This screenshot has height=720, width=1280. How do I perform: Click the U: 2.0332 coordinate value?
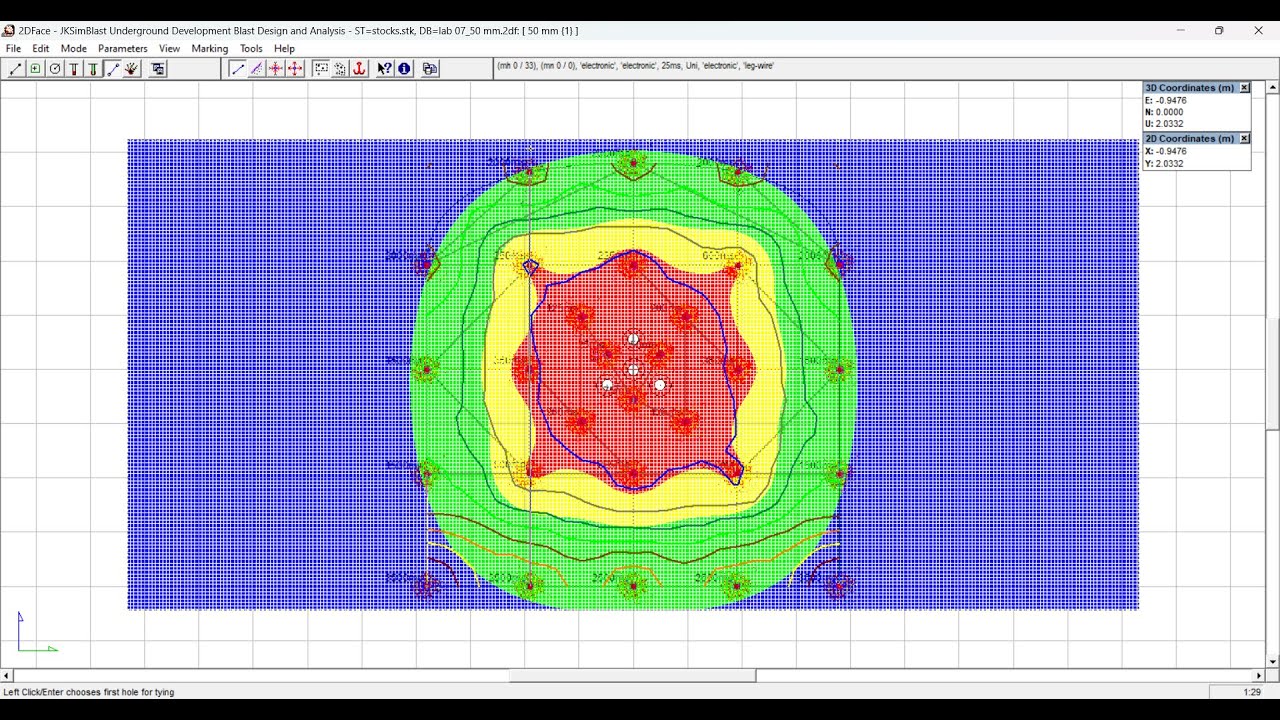click(x=1165, y=124)
